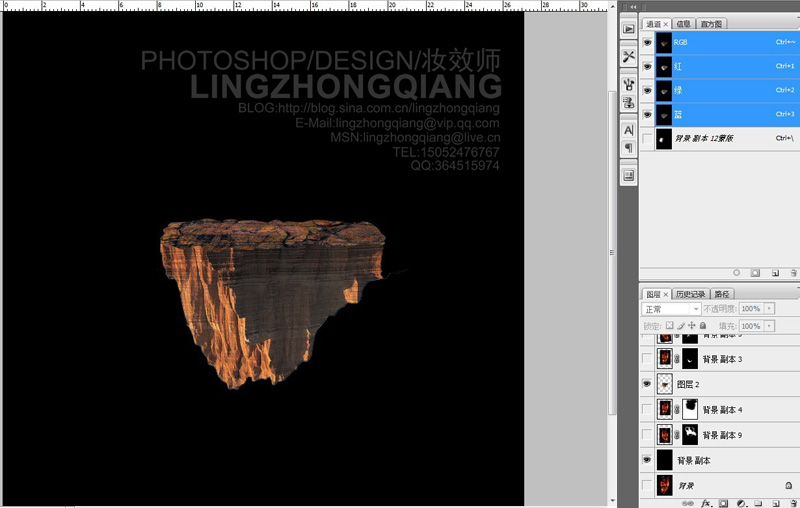The height and width of the screenshot is (508, 800).
Task: Load channel as selection circle icon
Action: [x=736, y=273]
